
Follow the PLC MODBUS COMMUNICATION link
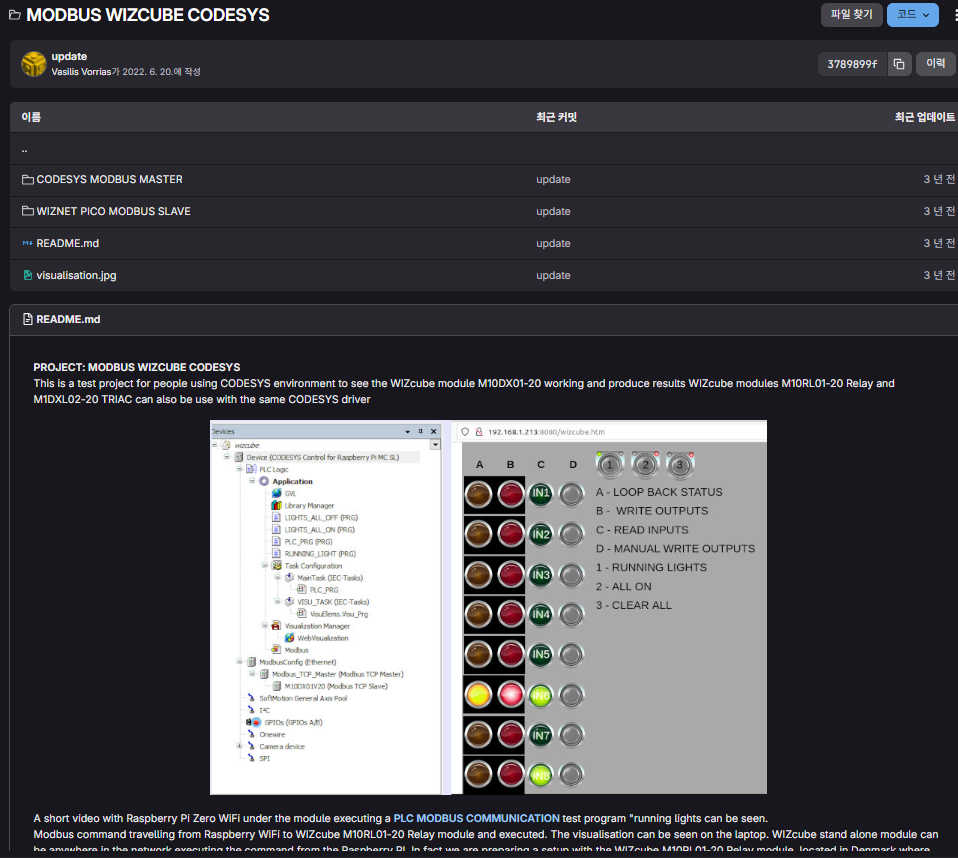[476, 818]
